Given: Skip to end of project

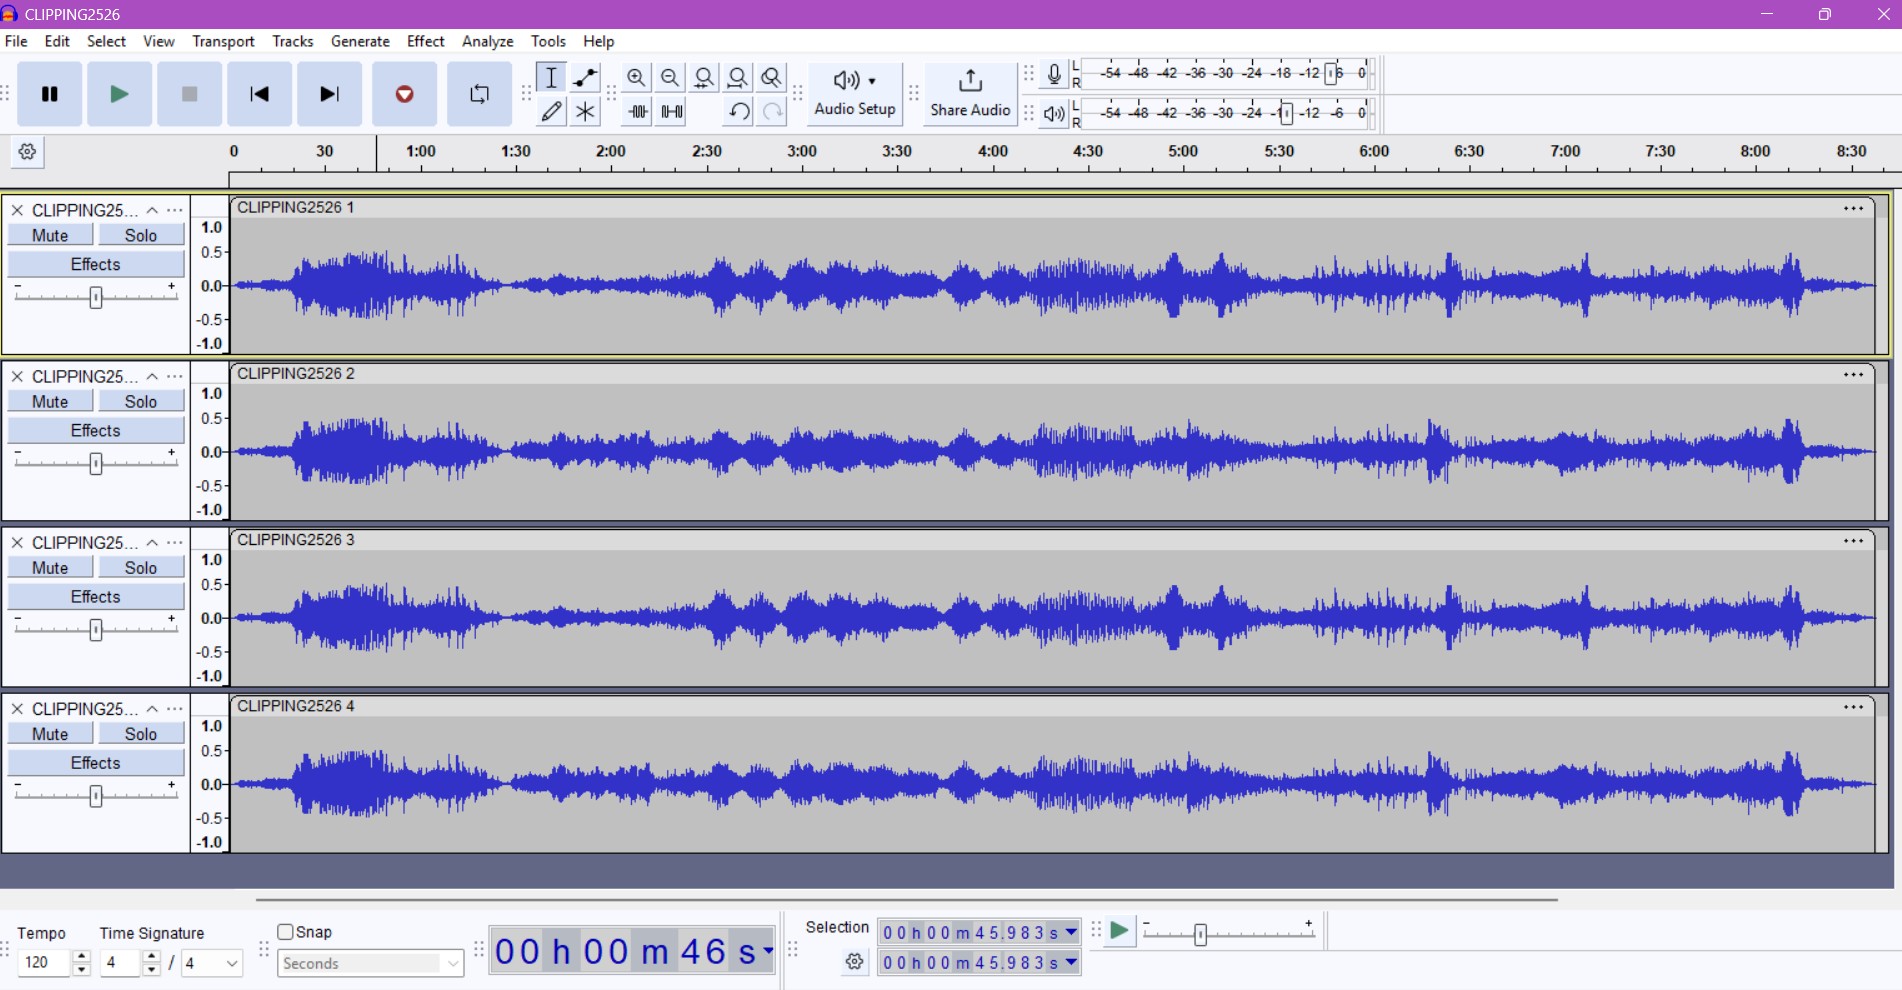Looking at the screenshot, I should tap(329, 94).
